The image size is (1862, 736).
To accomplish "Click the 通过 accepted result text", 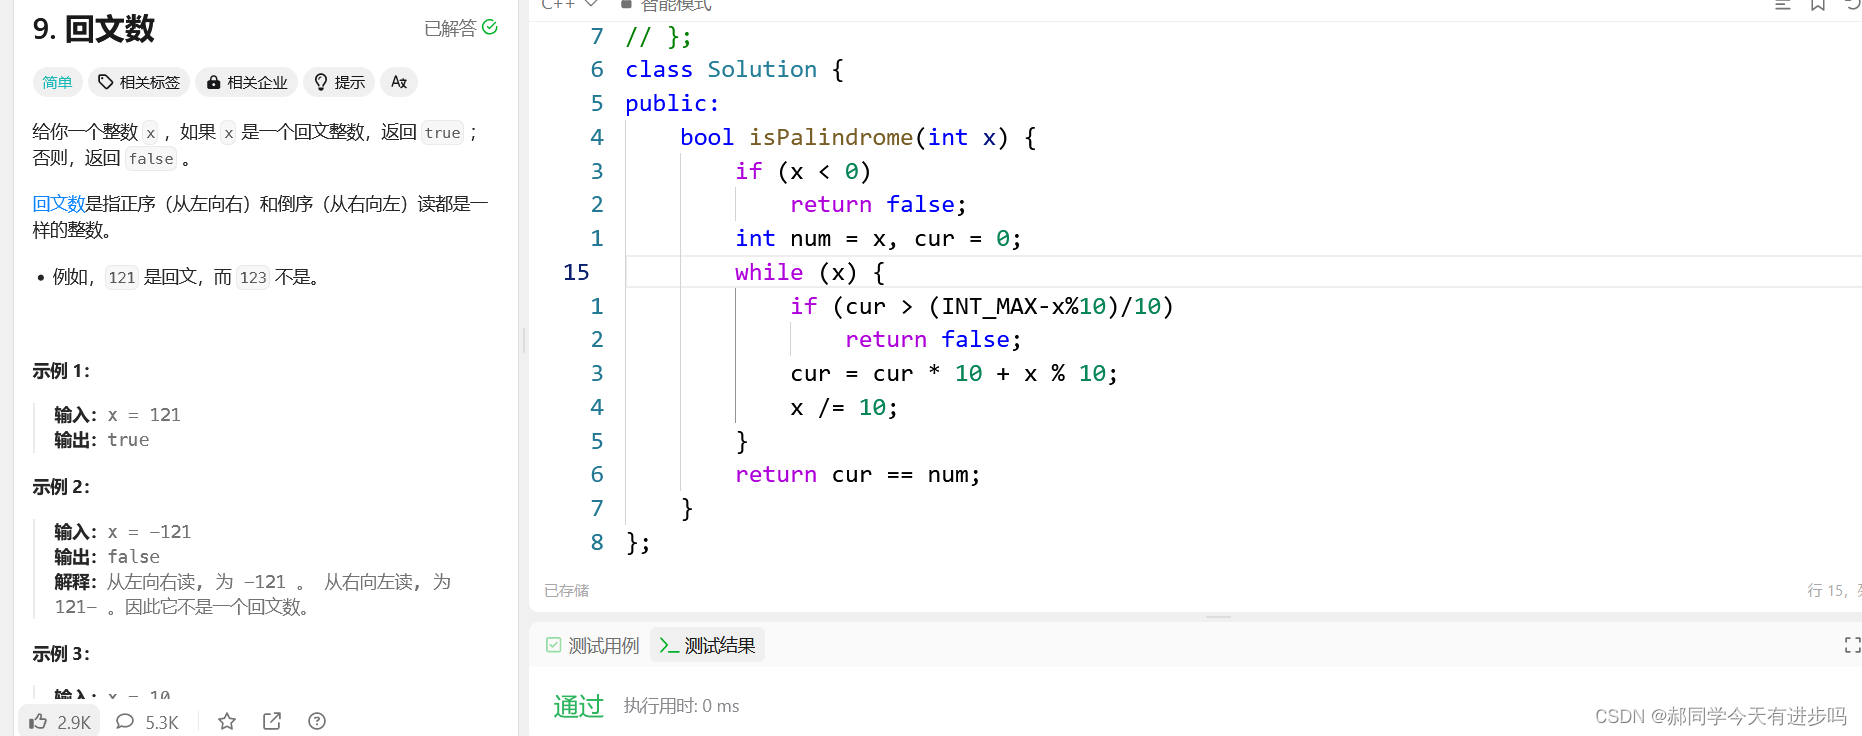I will [x=578, y=706].
